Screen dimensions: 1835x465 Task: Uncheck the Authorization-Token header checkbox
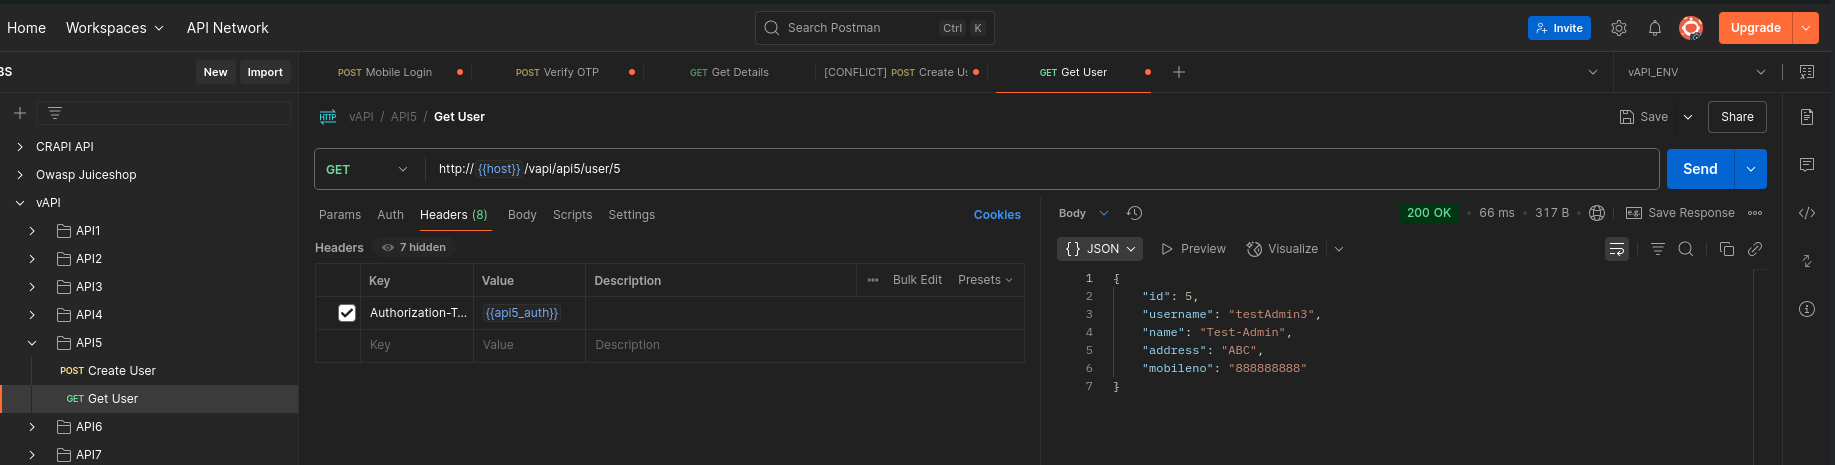pos(347,313)
